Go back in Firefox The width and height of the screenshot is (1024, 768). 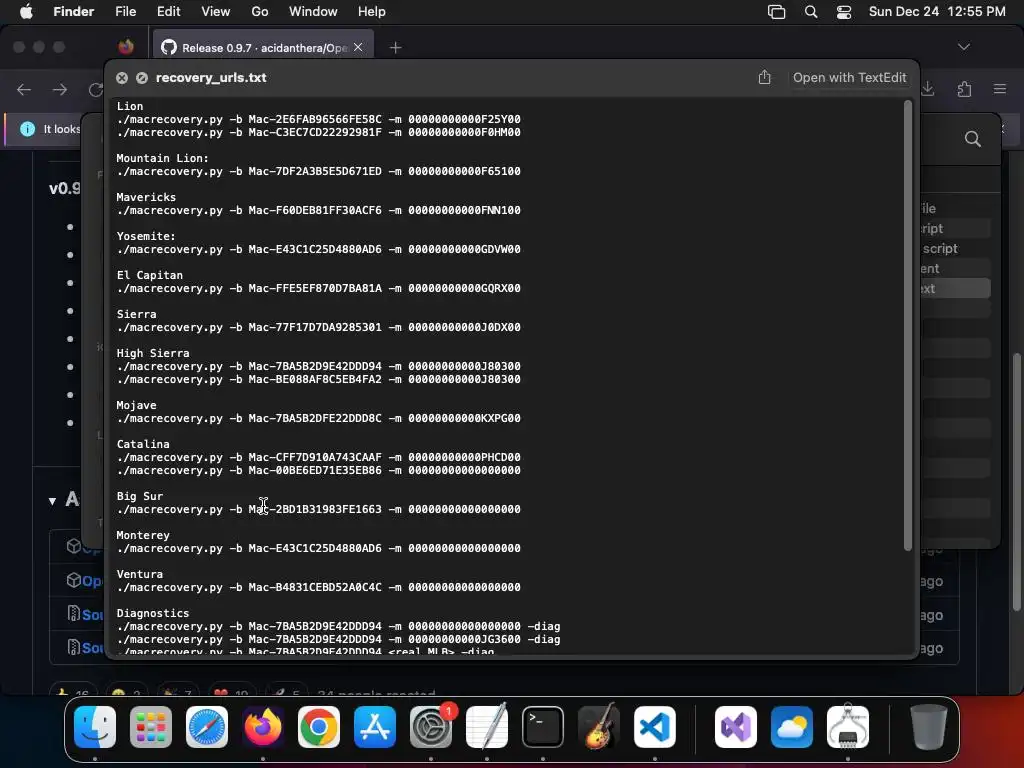[x=24, y=89]
